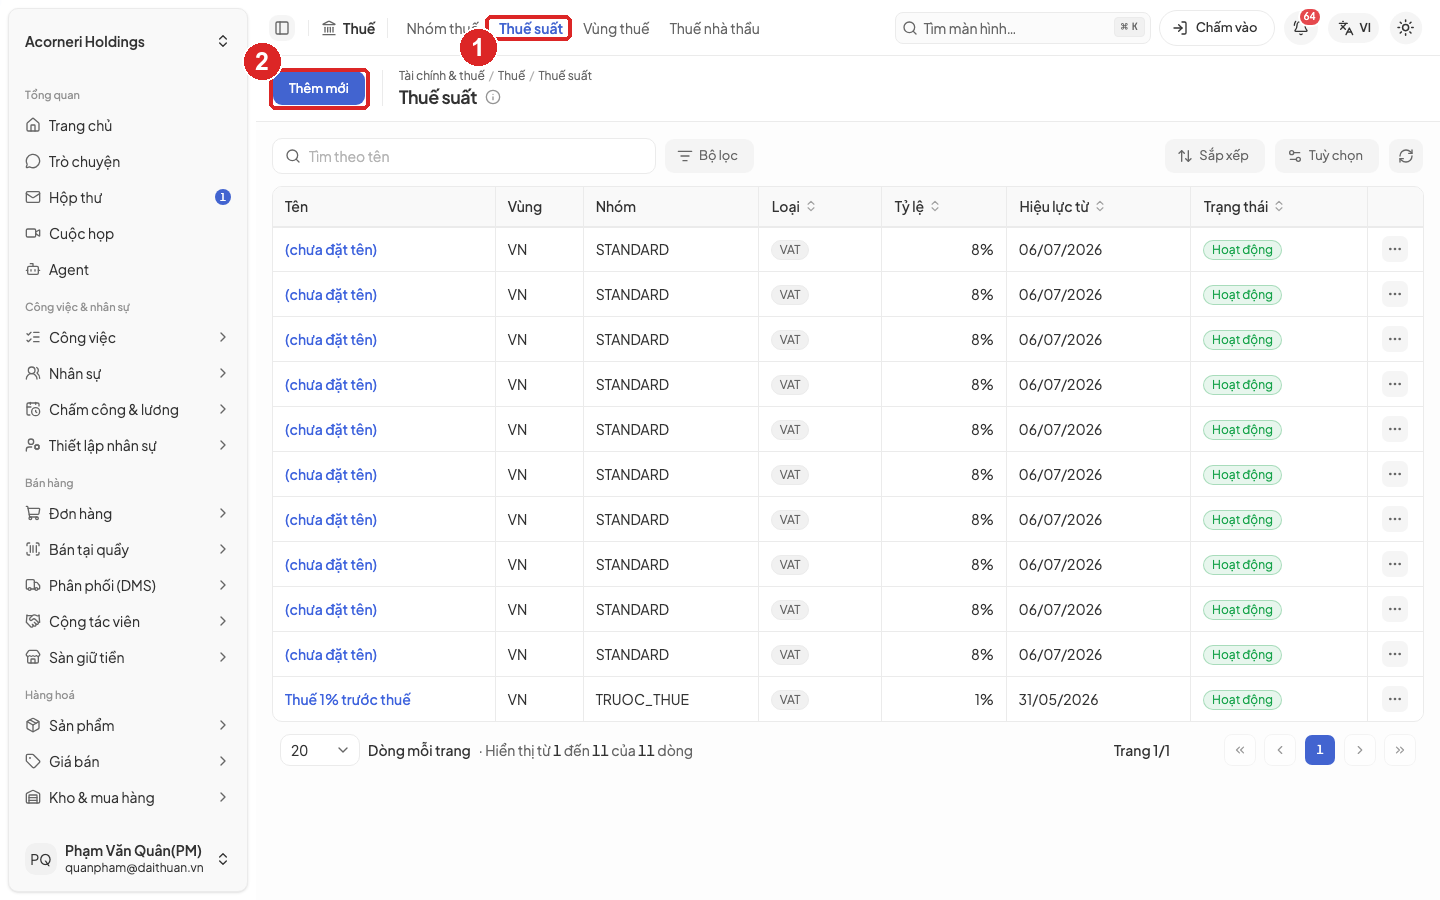Viewport: 1440px width, 900px height.
Task: Sort table by Trạng thái column
Action: tap(1244, 207)
